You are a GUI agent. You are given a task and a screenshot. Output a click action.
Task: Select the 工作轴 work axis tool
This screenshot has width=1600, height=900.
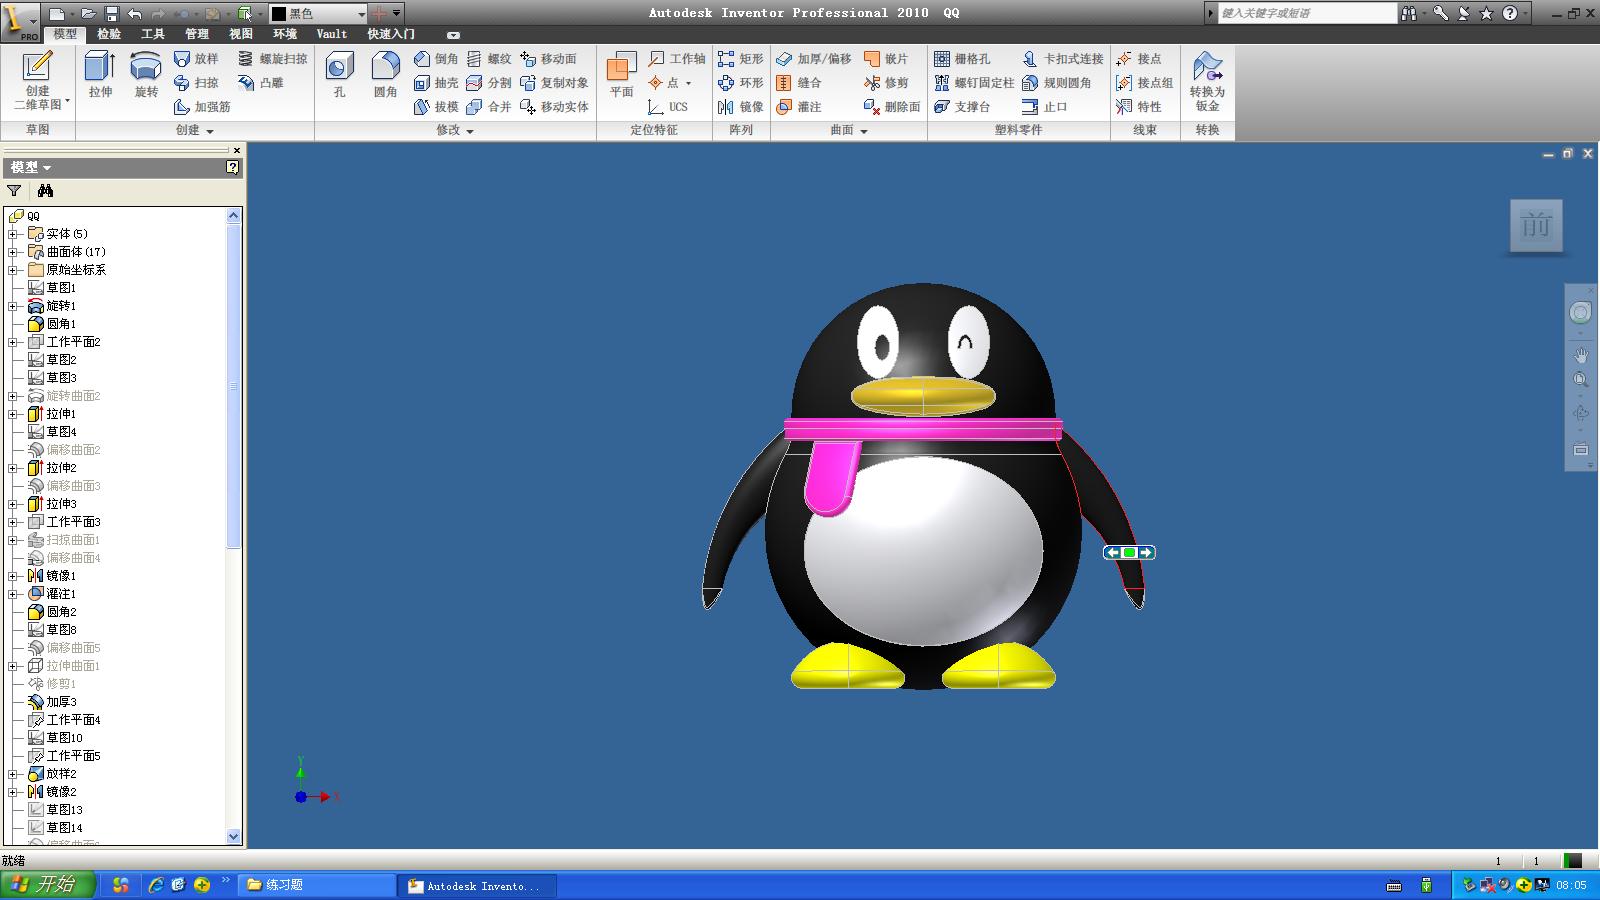(x=677, y=59)
